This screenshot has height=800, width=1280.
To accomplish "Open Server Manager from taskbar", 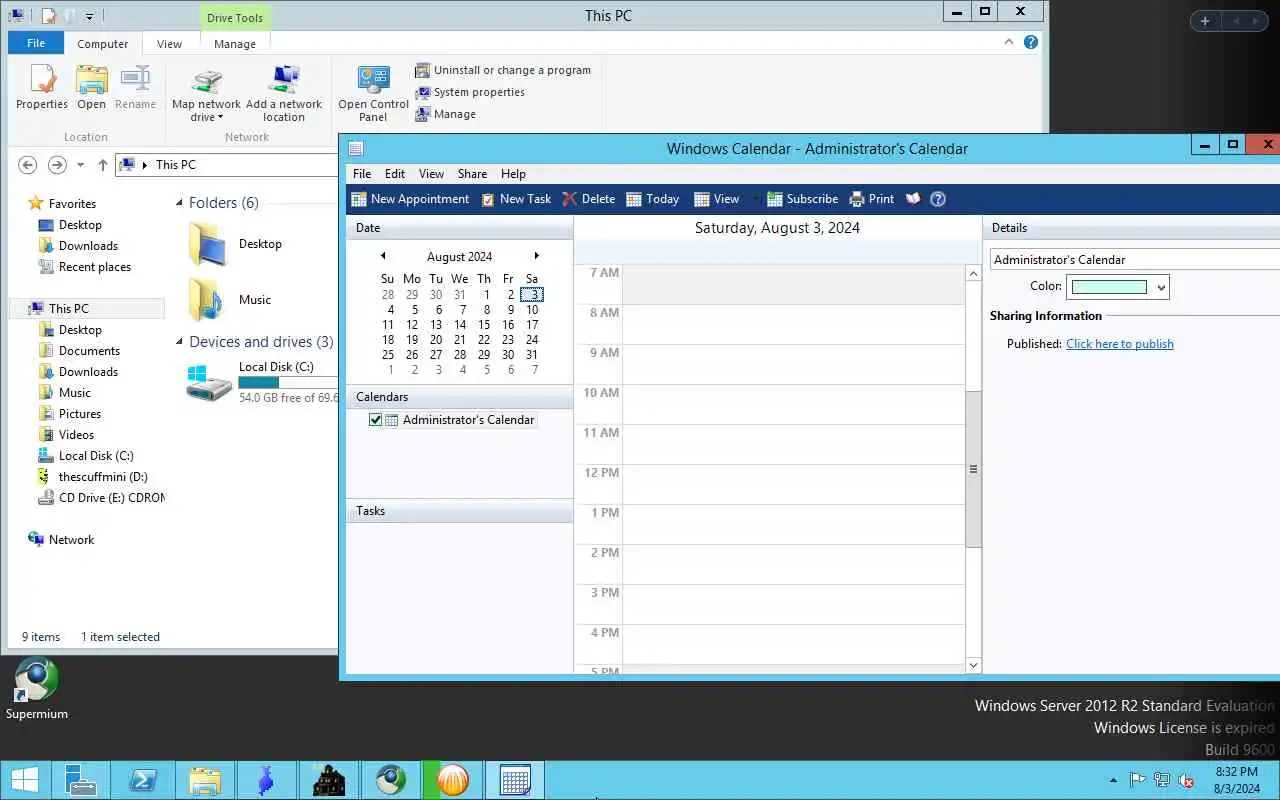I will (x=81, y=780).
